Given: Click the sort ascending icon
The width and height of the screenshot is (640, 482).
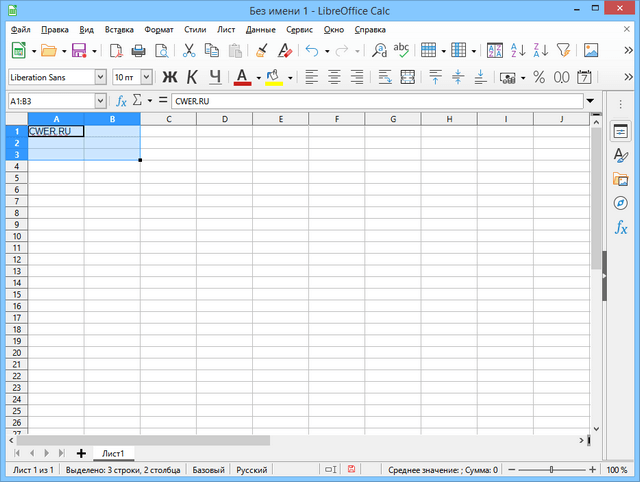Looking at the screenshot, I should (x=518, y=50).
